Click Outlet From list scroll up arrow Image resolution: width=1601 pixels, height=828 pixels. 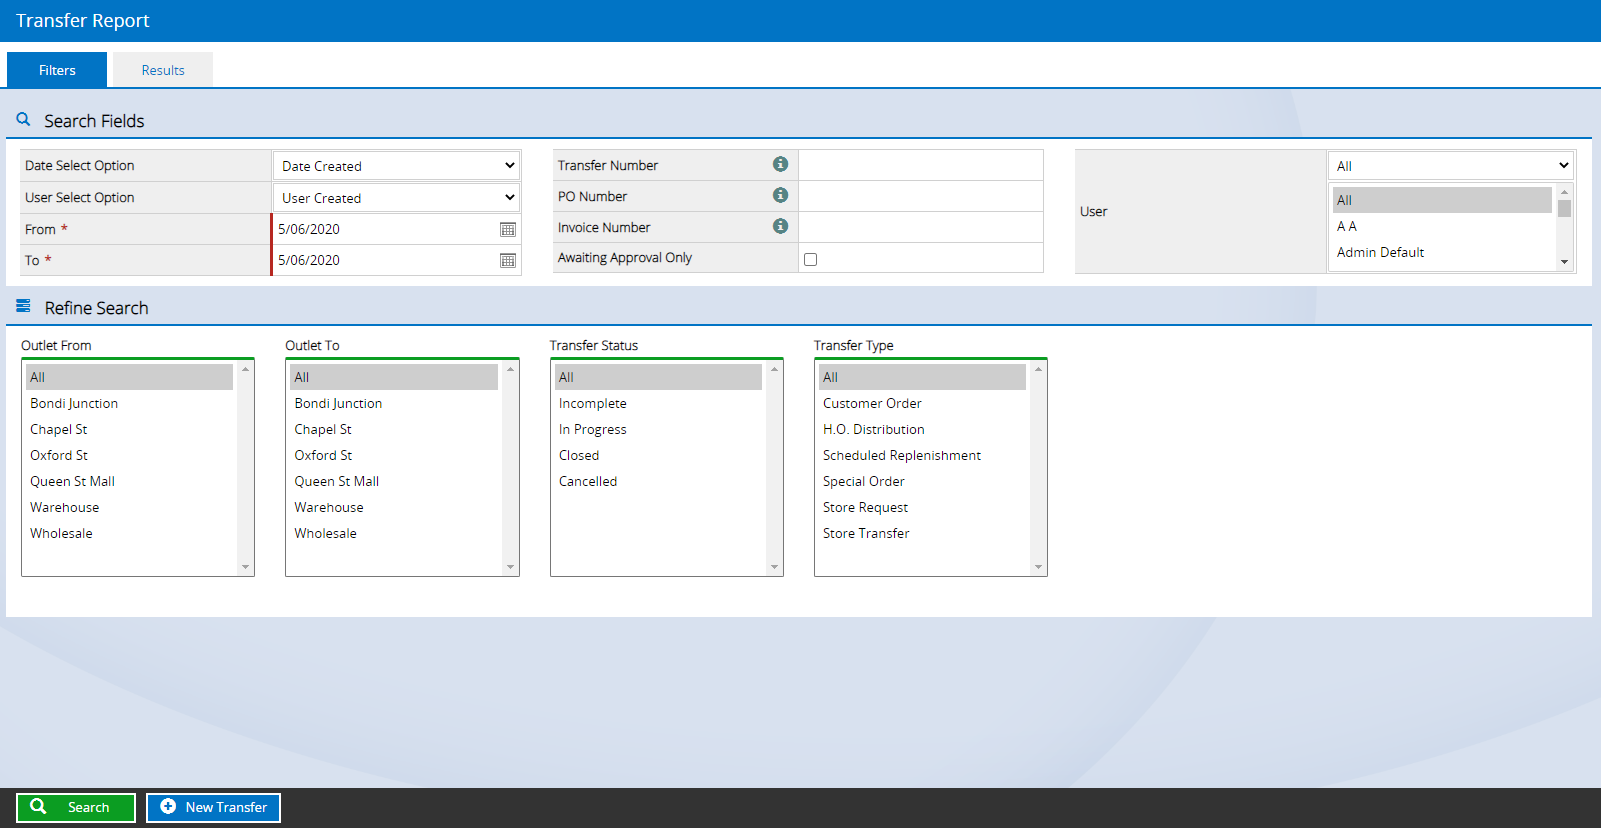[x=245, y=369]
